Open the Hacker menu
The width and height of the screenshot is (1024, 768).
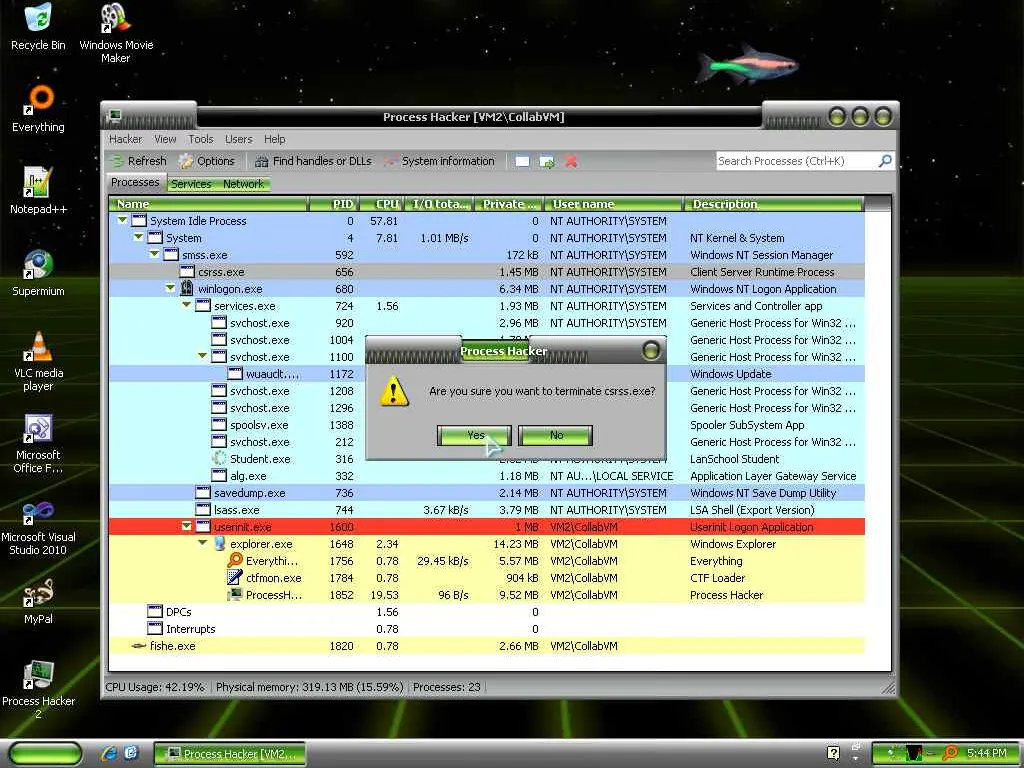coord(125,139)
